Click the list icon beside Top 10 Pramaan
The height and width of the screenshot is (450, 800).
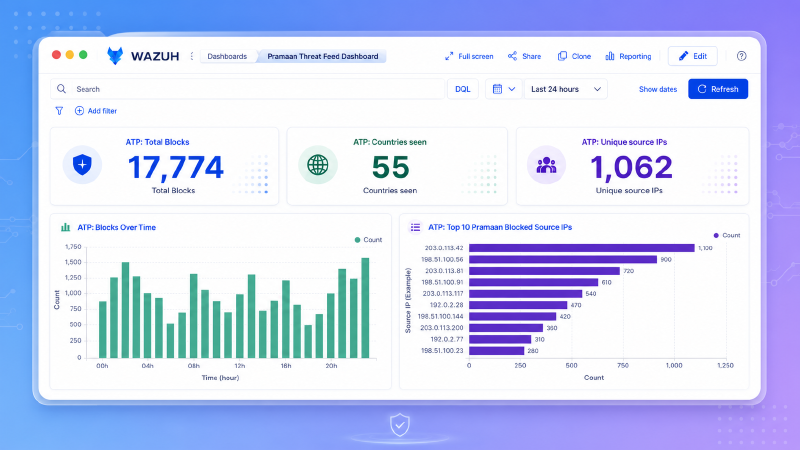coord(415,227)
